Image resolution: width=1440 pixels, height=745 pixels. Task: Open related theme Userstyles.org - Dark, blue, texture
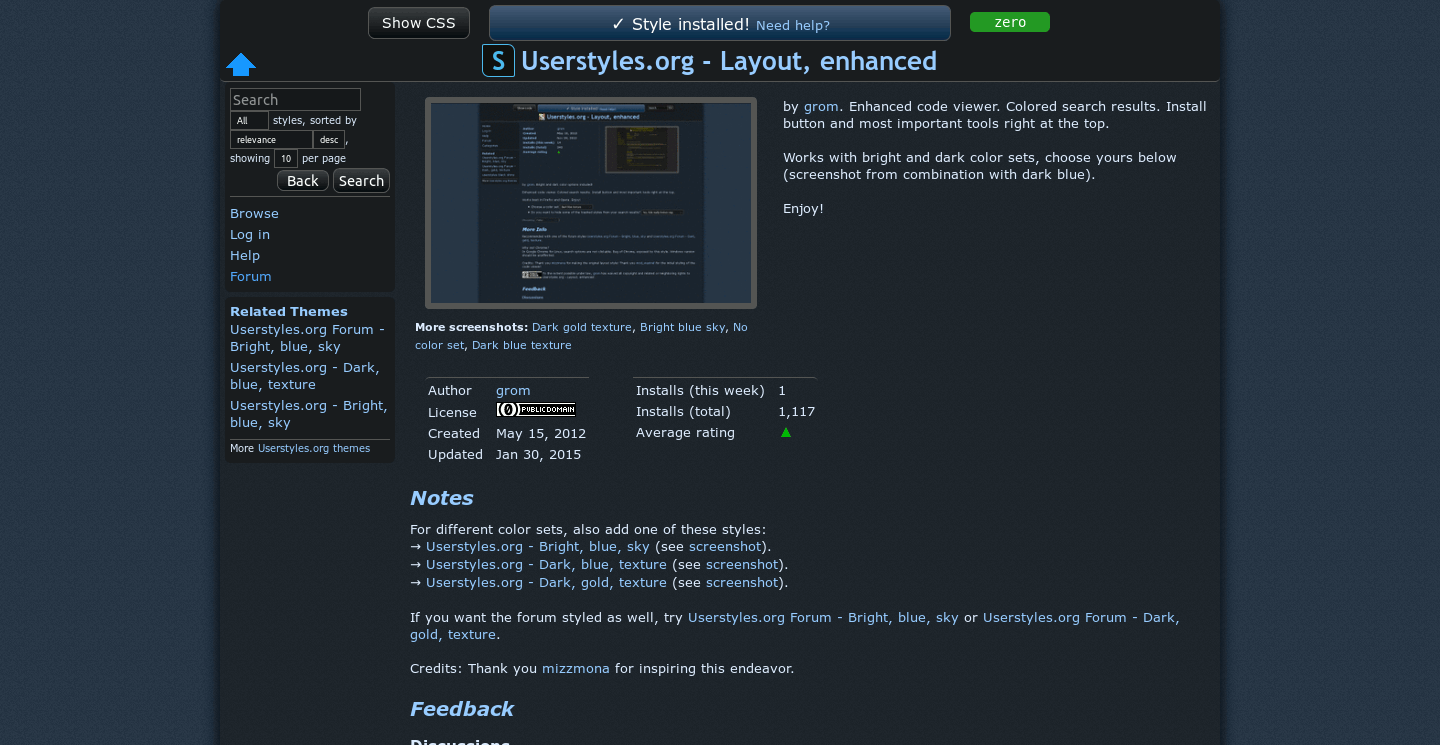pos(304,376)
